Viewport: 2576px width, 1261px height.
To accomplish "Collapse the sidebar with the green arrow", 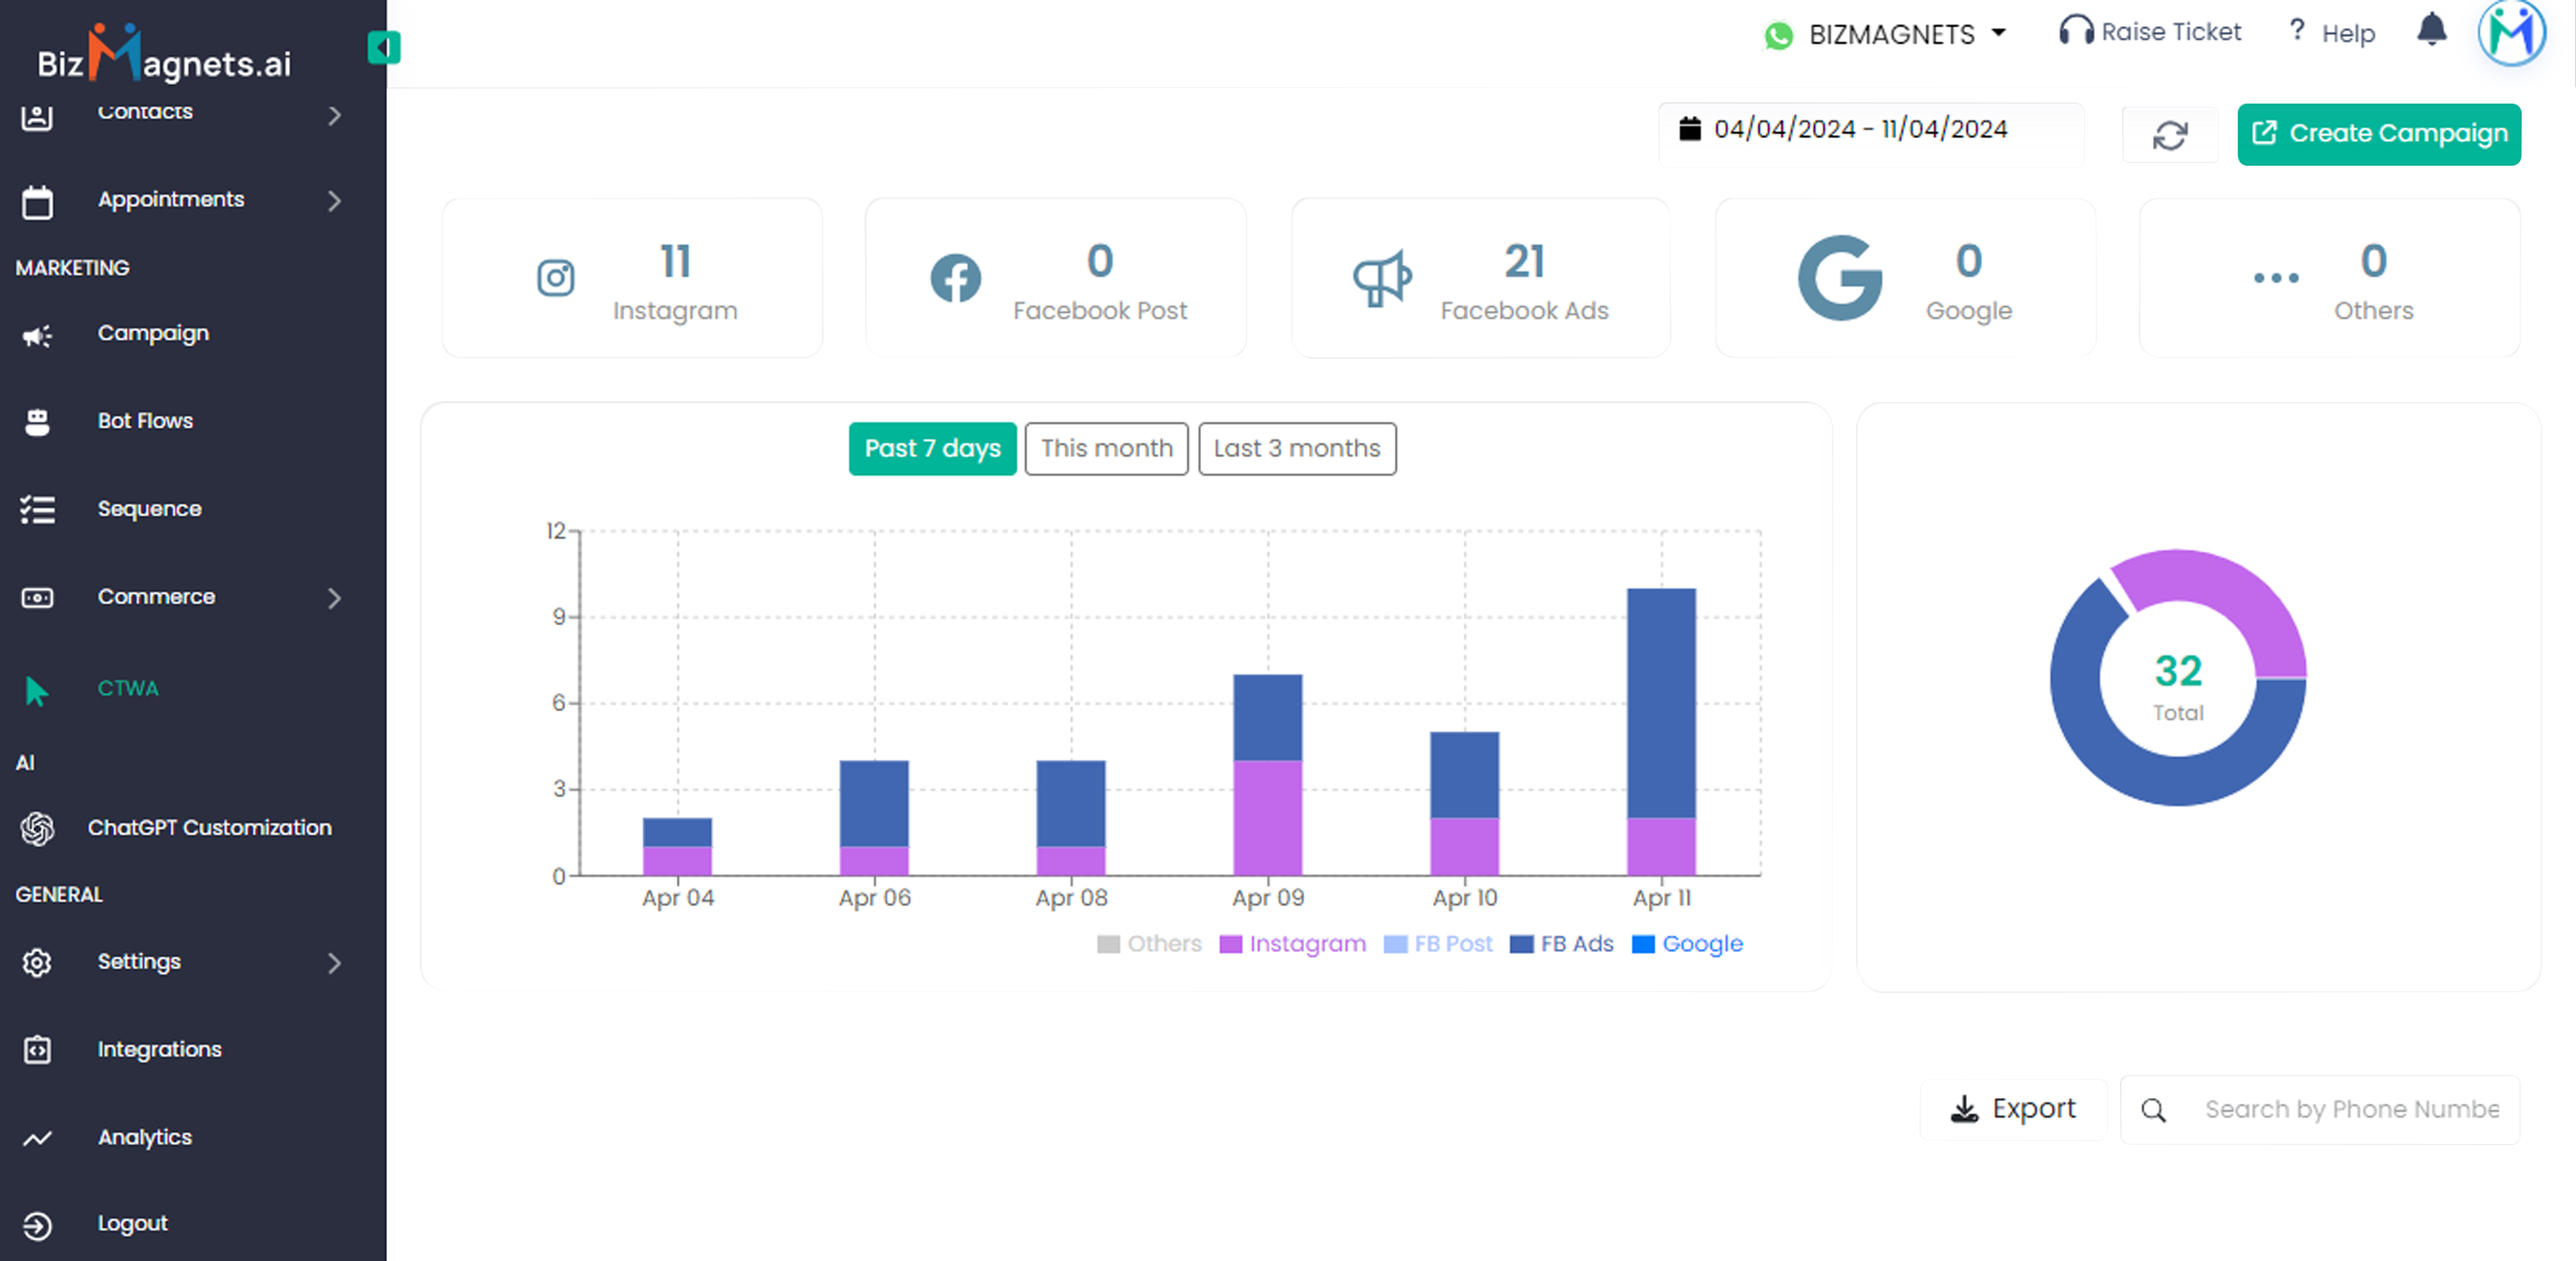I will pyautogui.click(x=384, y=47).
